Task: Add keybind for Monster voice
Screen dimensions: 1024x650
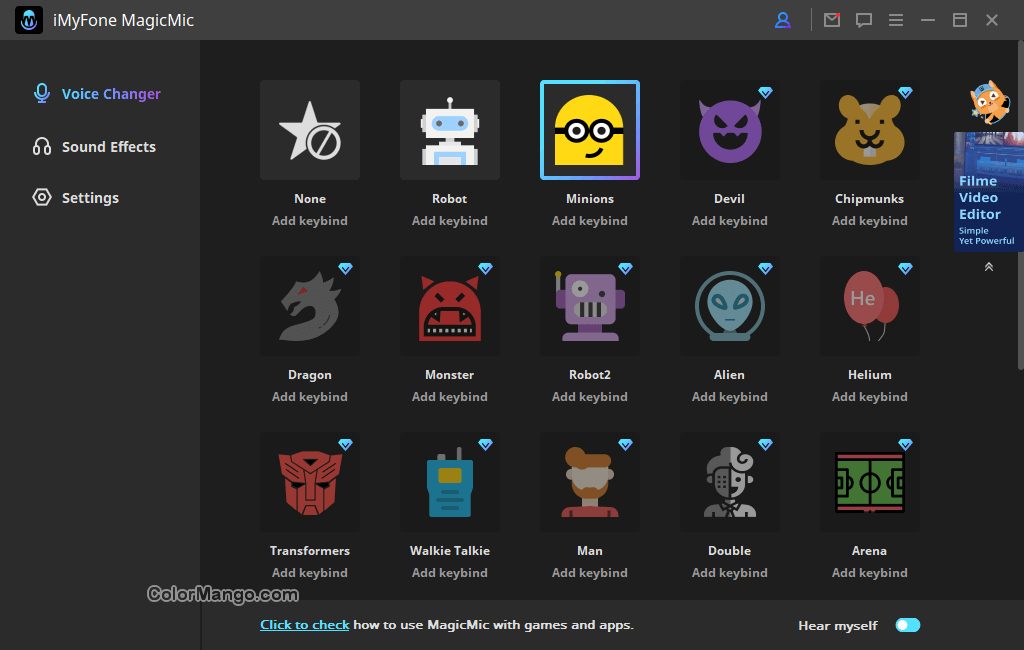Action: point(450,397)
